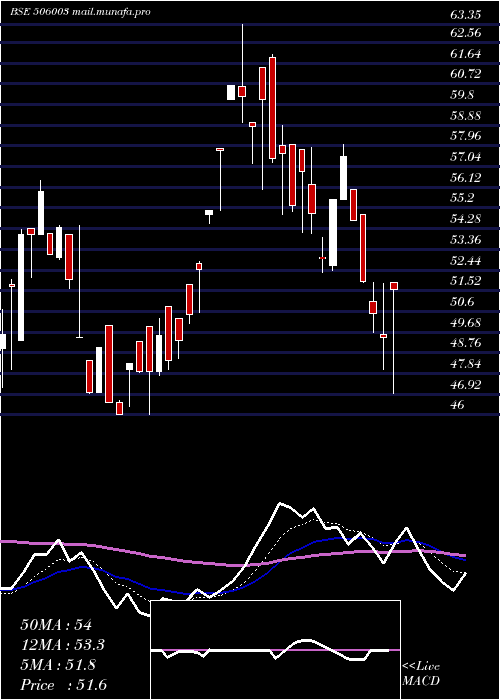Screen dimensions: 500x700
Task: Click the 63.35 price axis label
Action: [466, 15]
